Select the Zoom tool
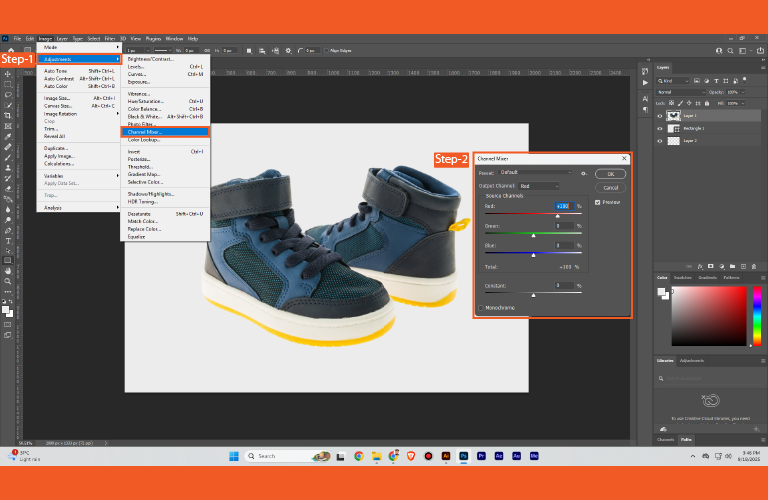The width and height of the screenshot is (768, 500). tap(8, 282)
